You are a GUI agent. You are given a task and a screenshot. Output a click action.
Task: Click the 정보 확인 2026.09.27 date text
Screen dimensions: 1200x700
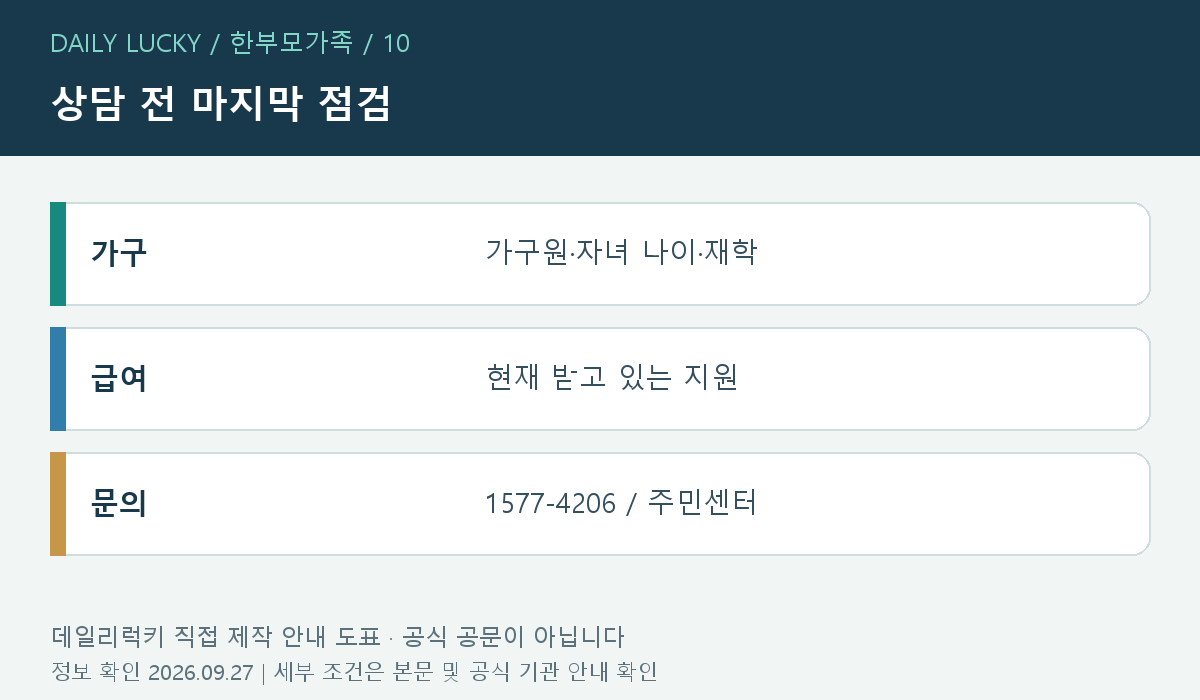click(152, 672)
